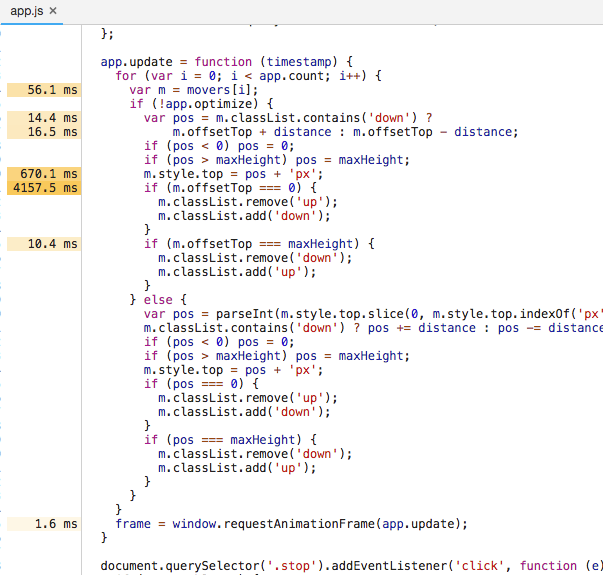Image resolution: width=603 pixels, height=575 pixels.
Task: Click the 56.1 ms gutter marker
Action: (x=44, y=90)
